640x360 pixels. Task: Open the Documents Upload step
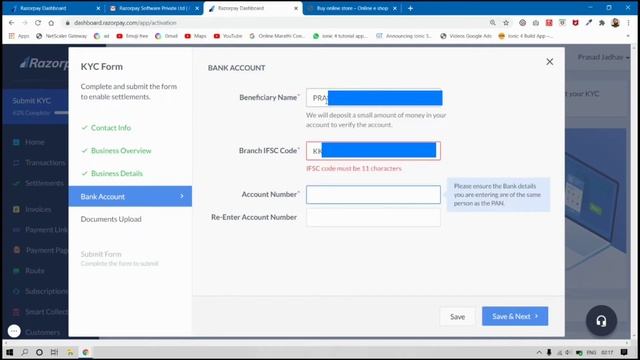click(111, 219)
